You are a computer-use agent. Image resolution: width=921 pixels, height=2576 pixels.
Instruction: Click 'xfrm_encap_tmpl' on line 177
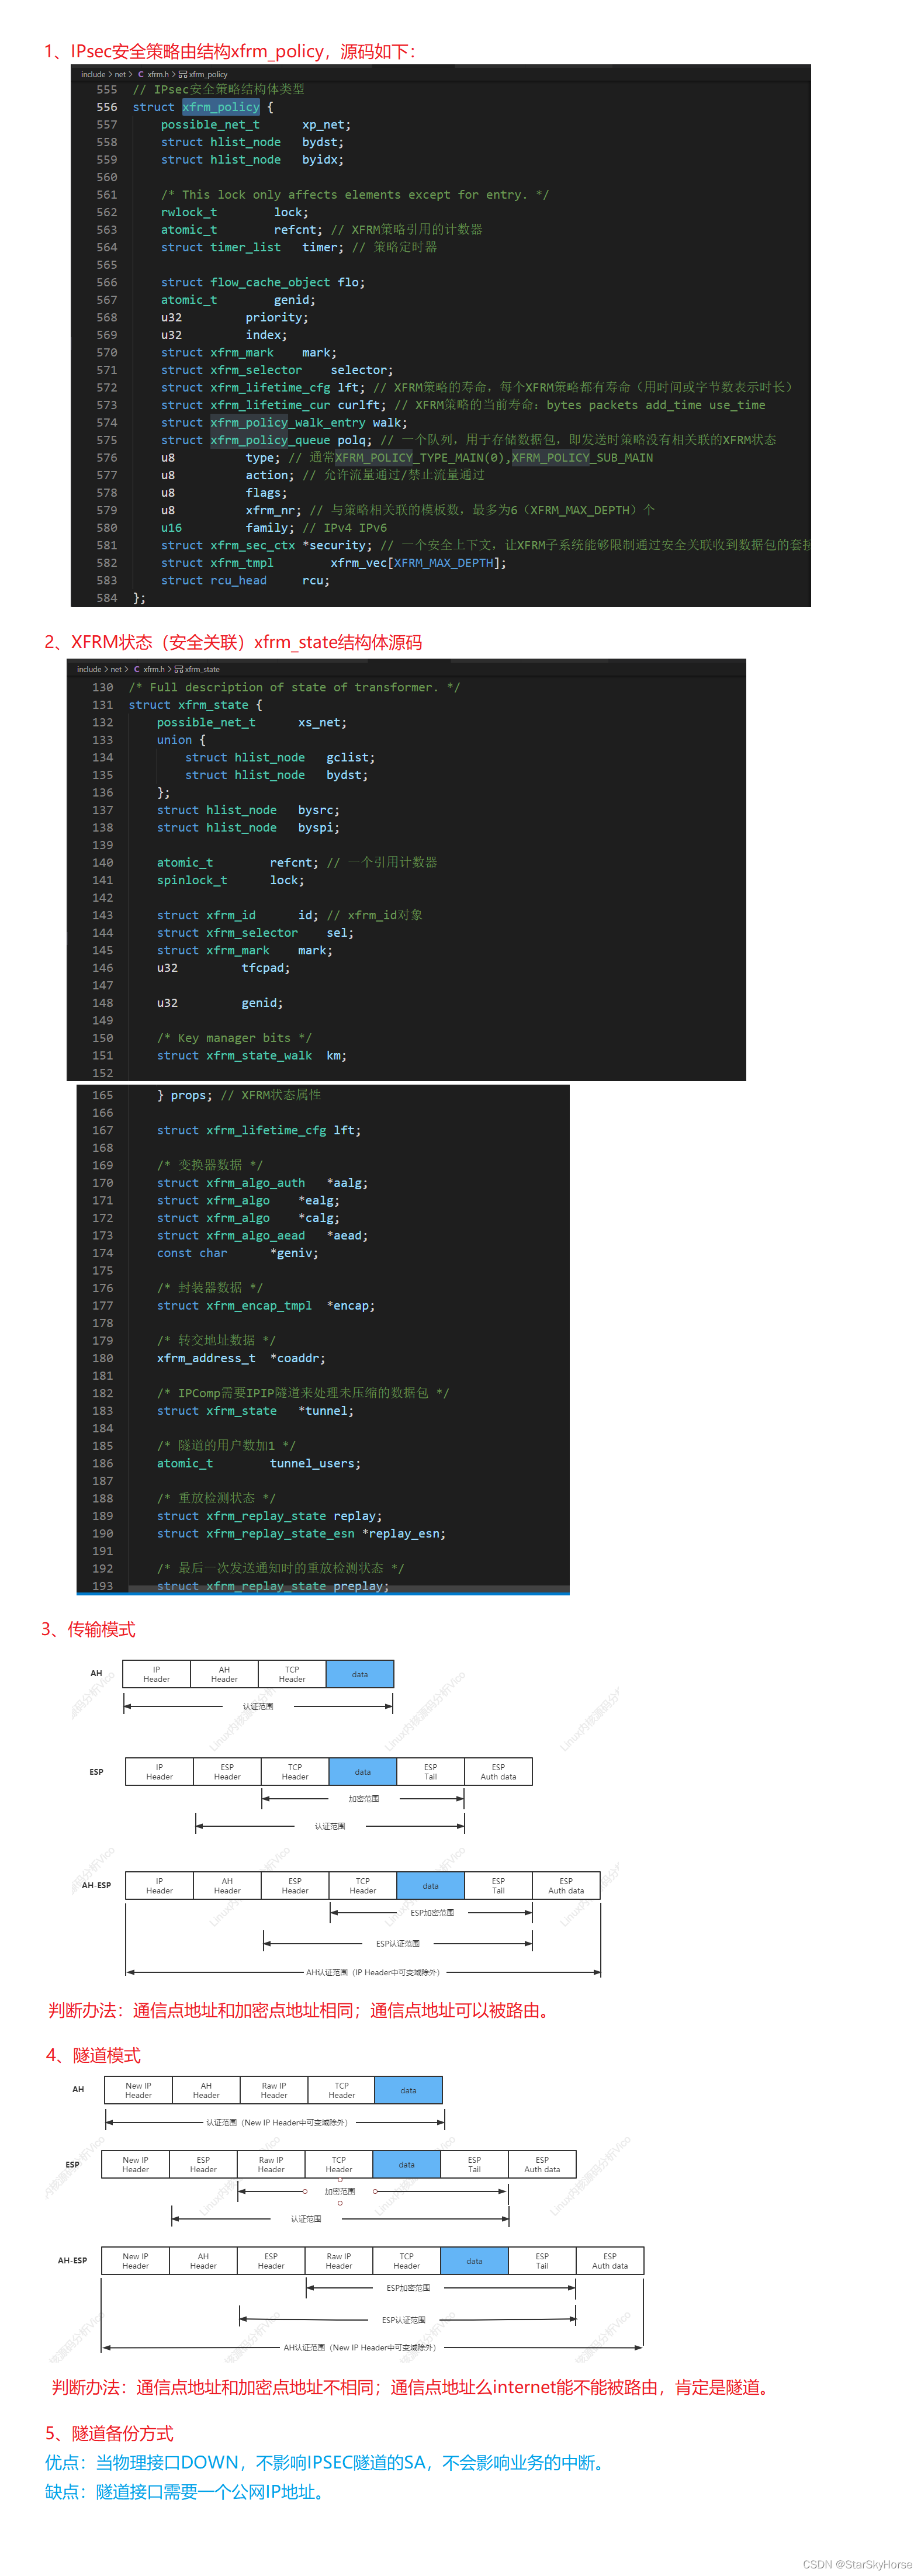pyautogui.click(x=259, y=1306)
